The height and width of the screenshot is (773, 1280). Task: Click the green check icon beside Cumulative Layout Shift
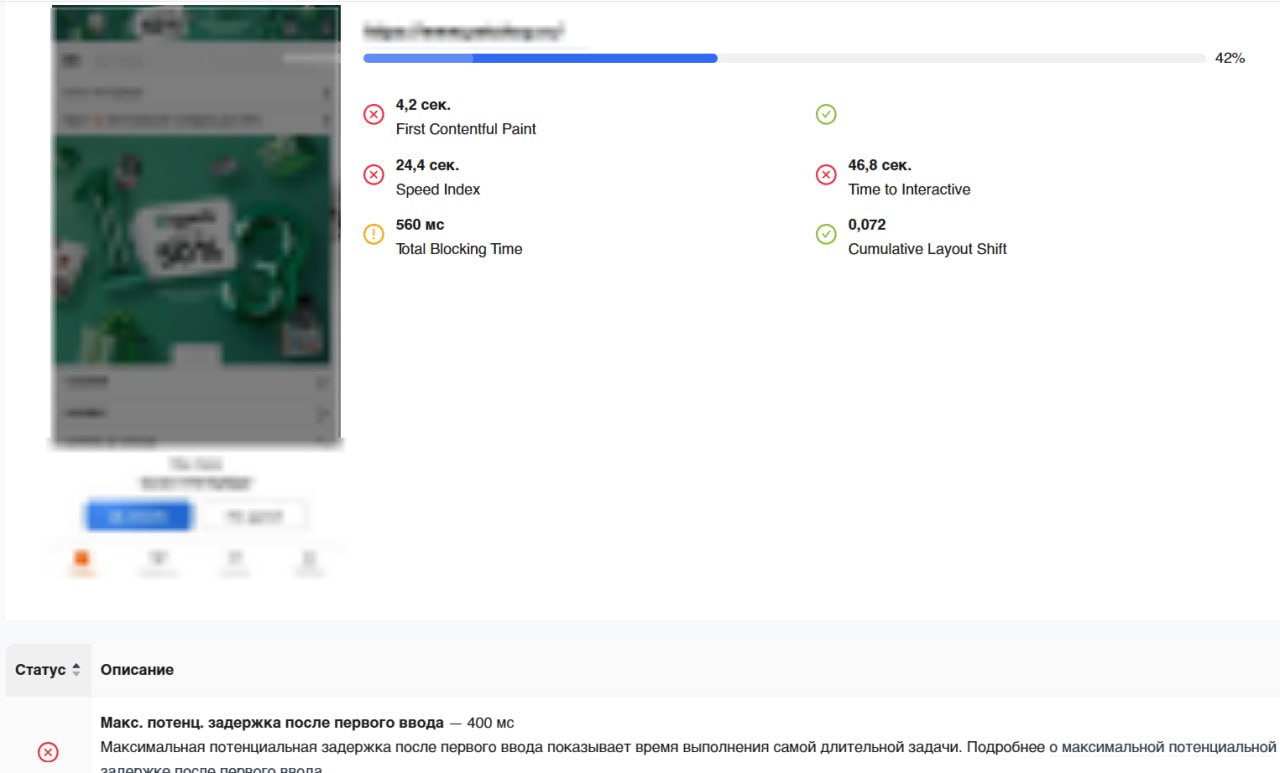click(x=826, y=235)
